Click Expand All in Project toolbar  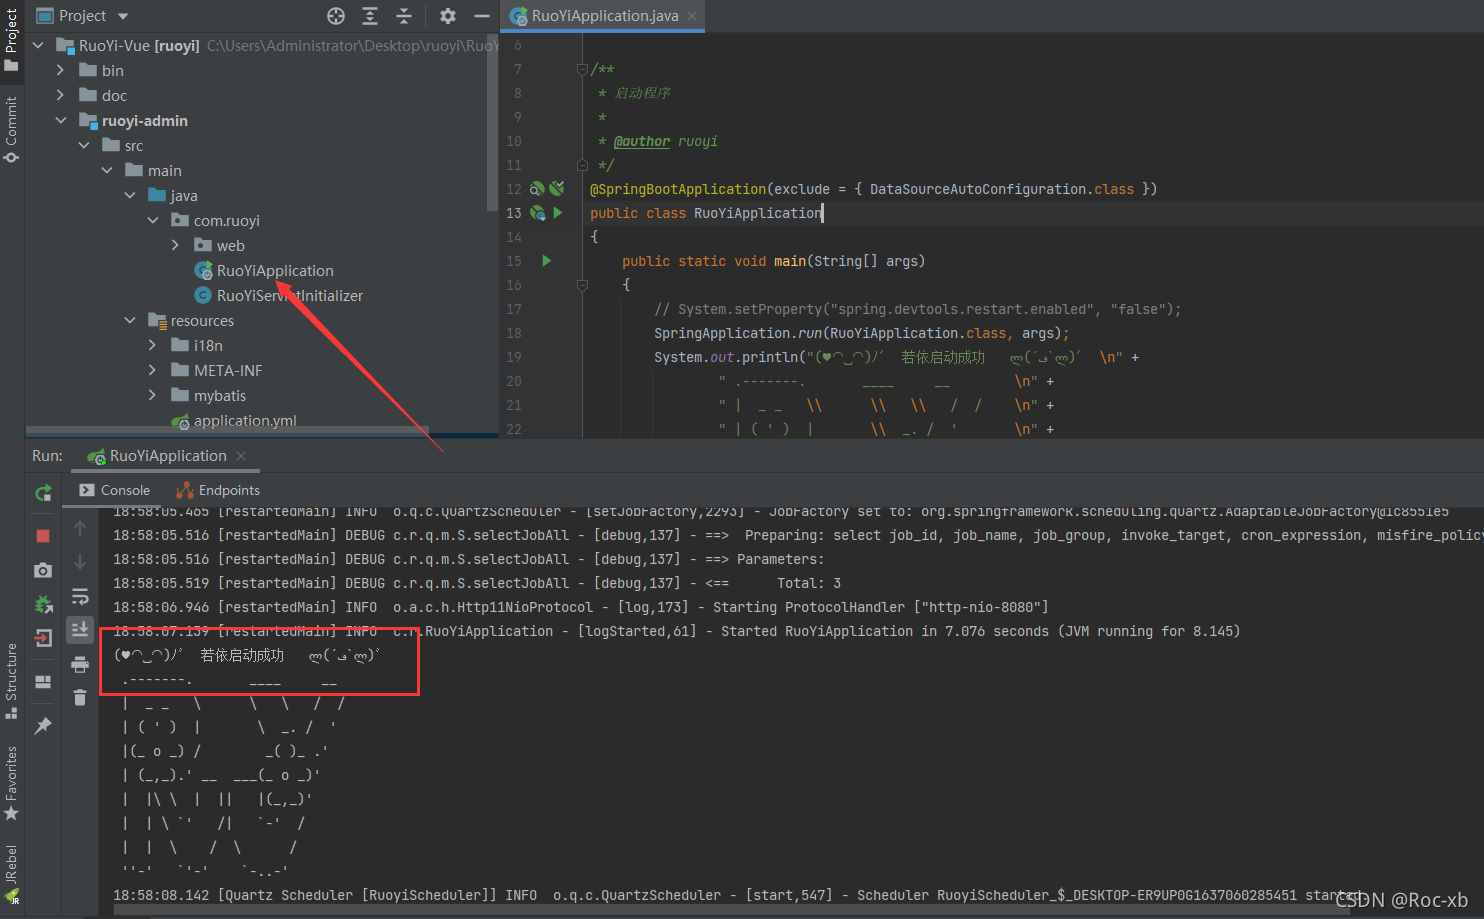pos(370,16)
